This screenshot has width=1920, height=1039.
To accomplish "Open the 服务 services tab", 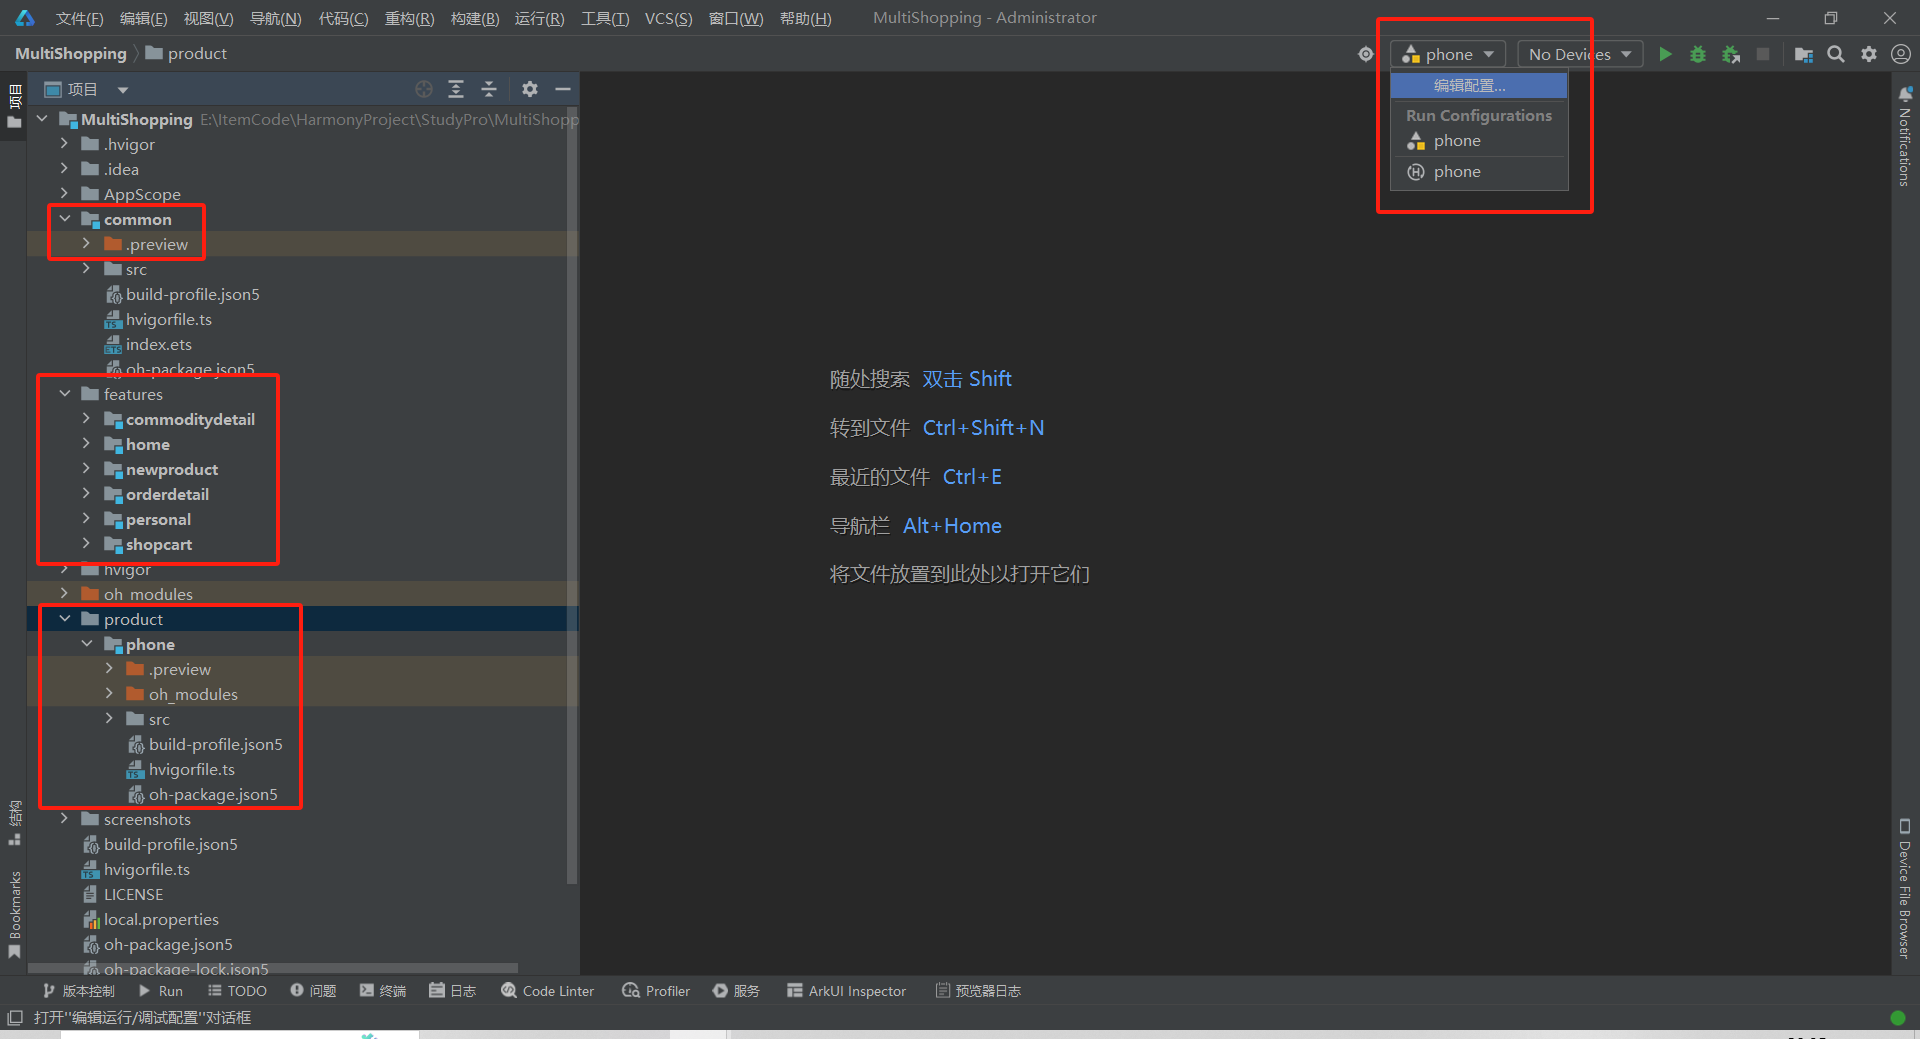I will 737,991.
